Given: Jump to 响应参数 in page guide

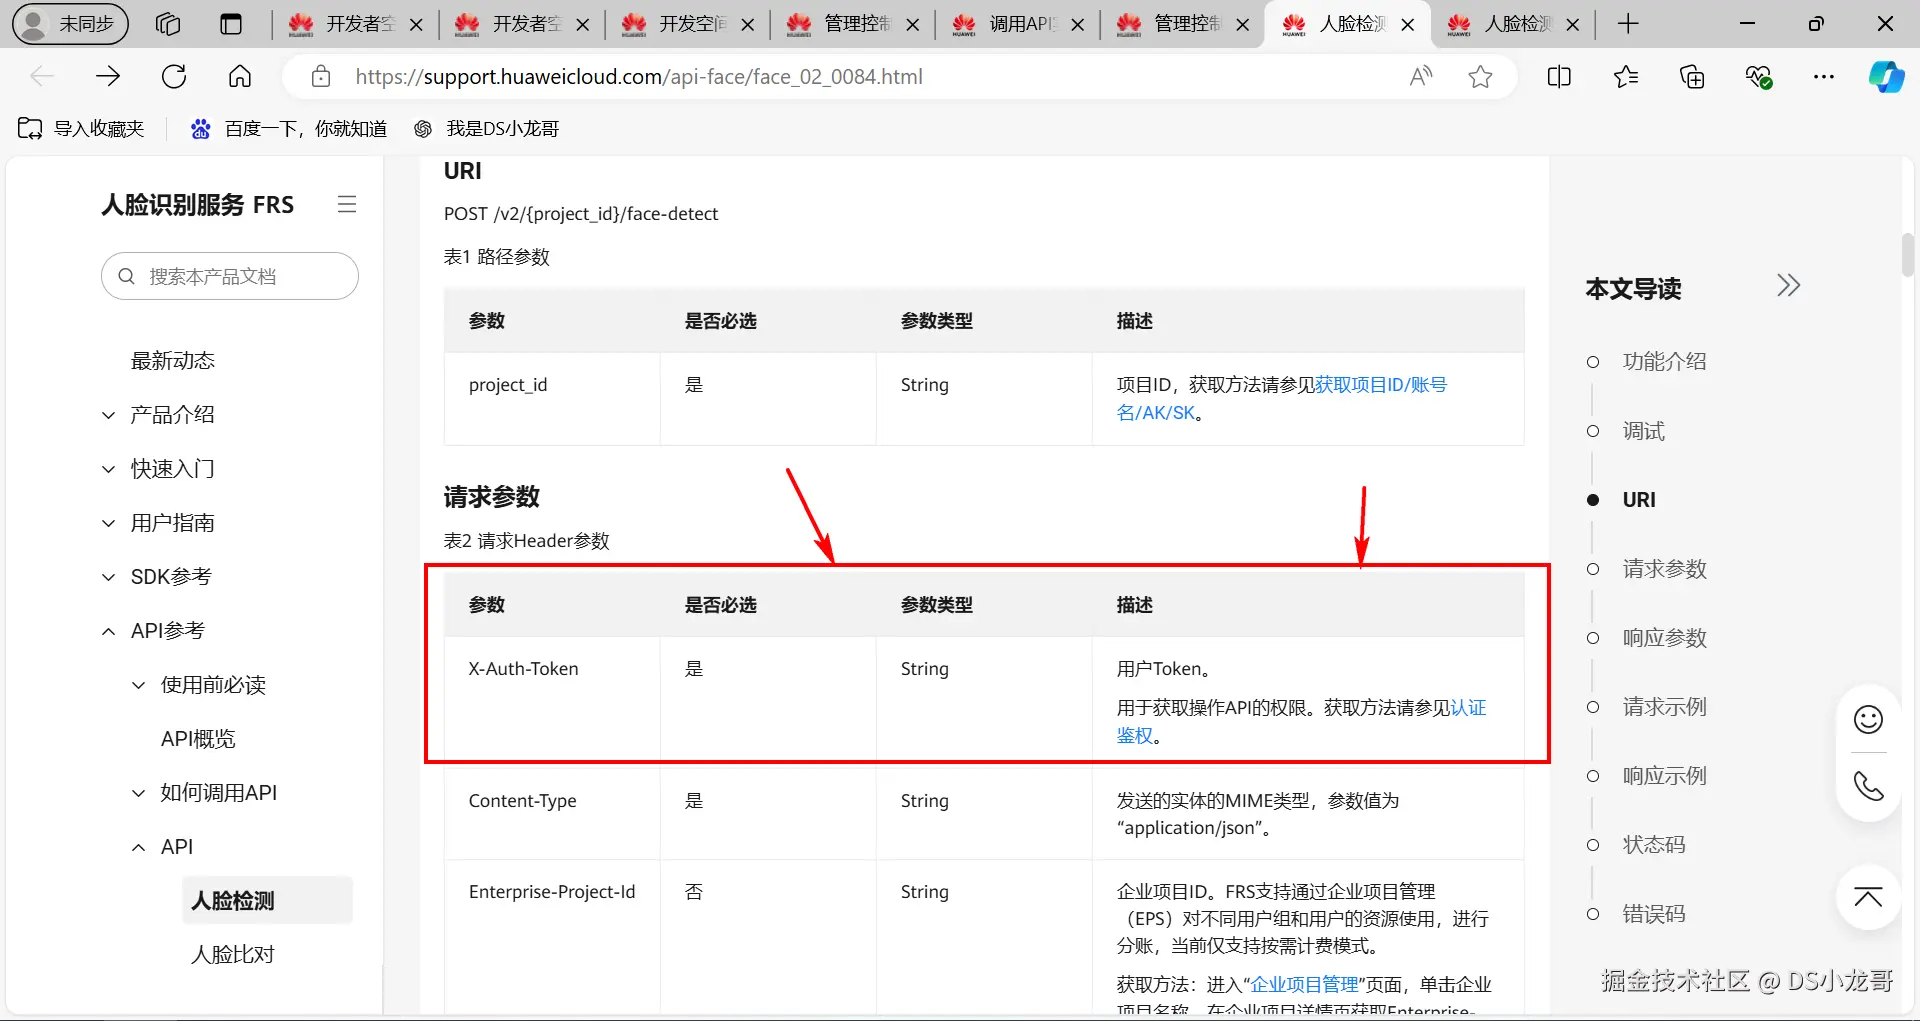Looking at the screenshot, I should tap(1664, 638).
